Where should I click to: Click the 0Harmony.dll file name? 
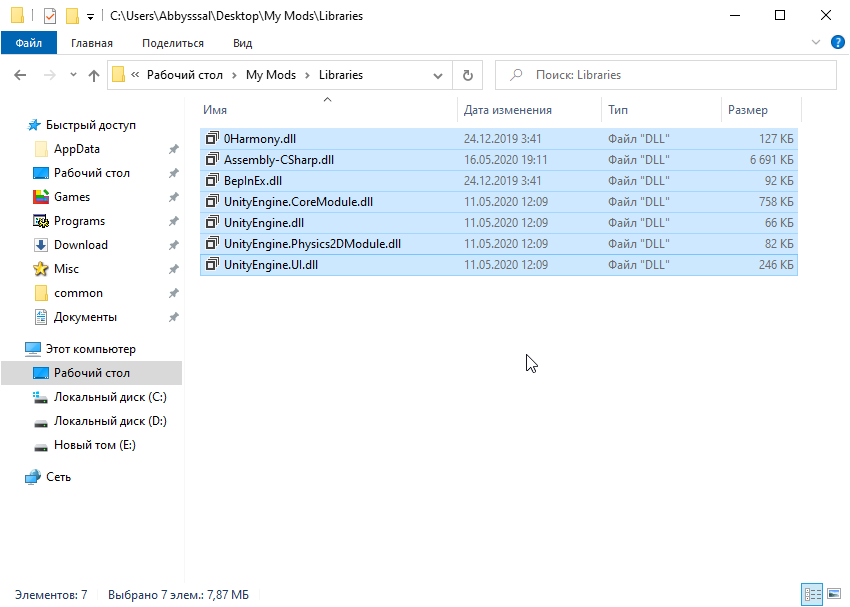pyautogui.click(x=260, y=139)
